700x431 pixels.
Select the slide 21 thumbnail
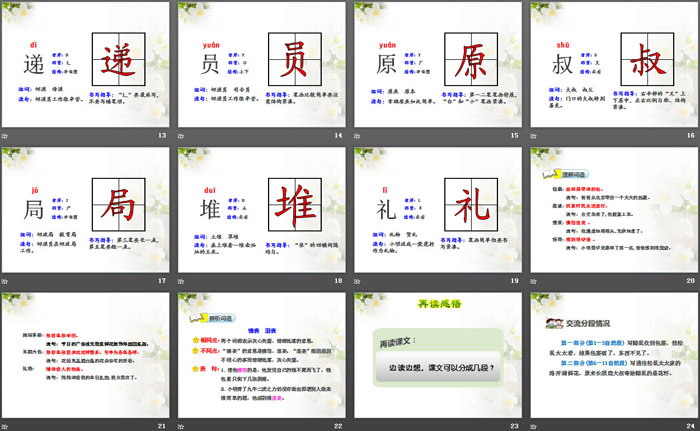85,355
